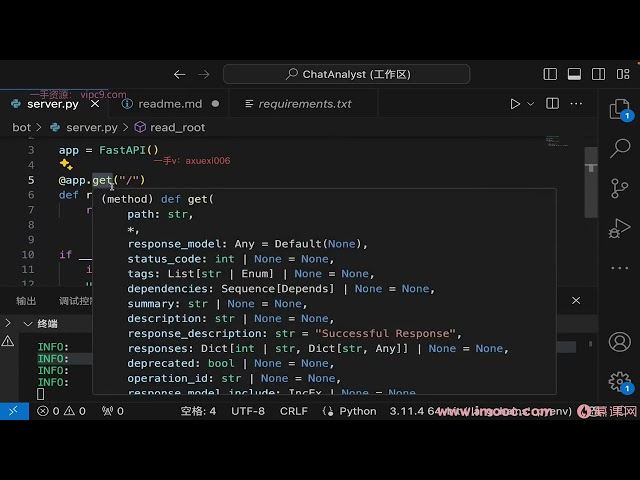Go back with the left arrow
Screen dimensions: 640x480
pyautogui.click(x=180, y=74)
